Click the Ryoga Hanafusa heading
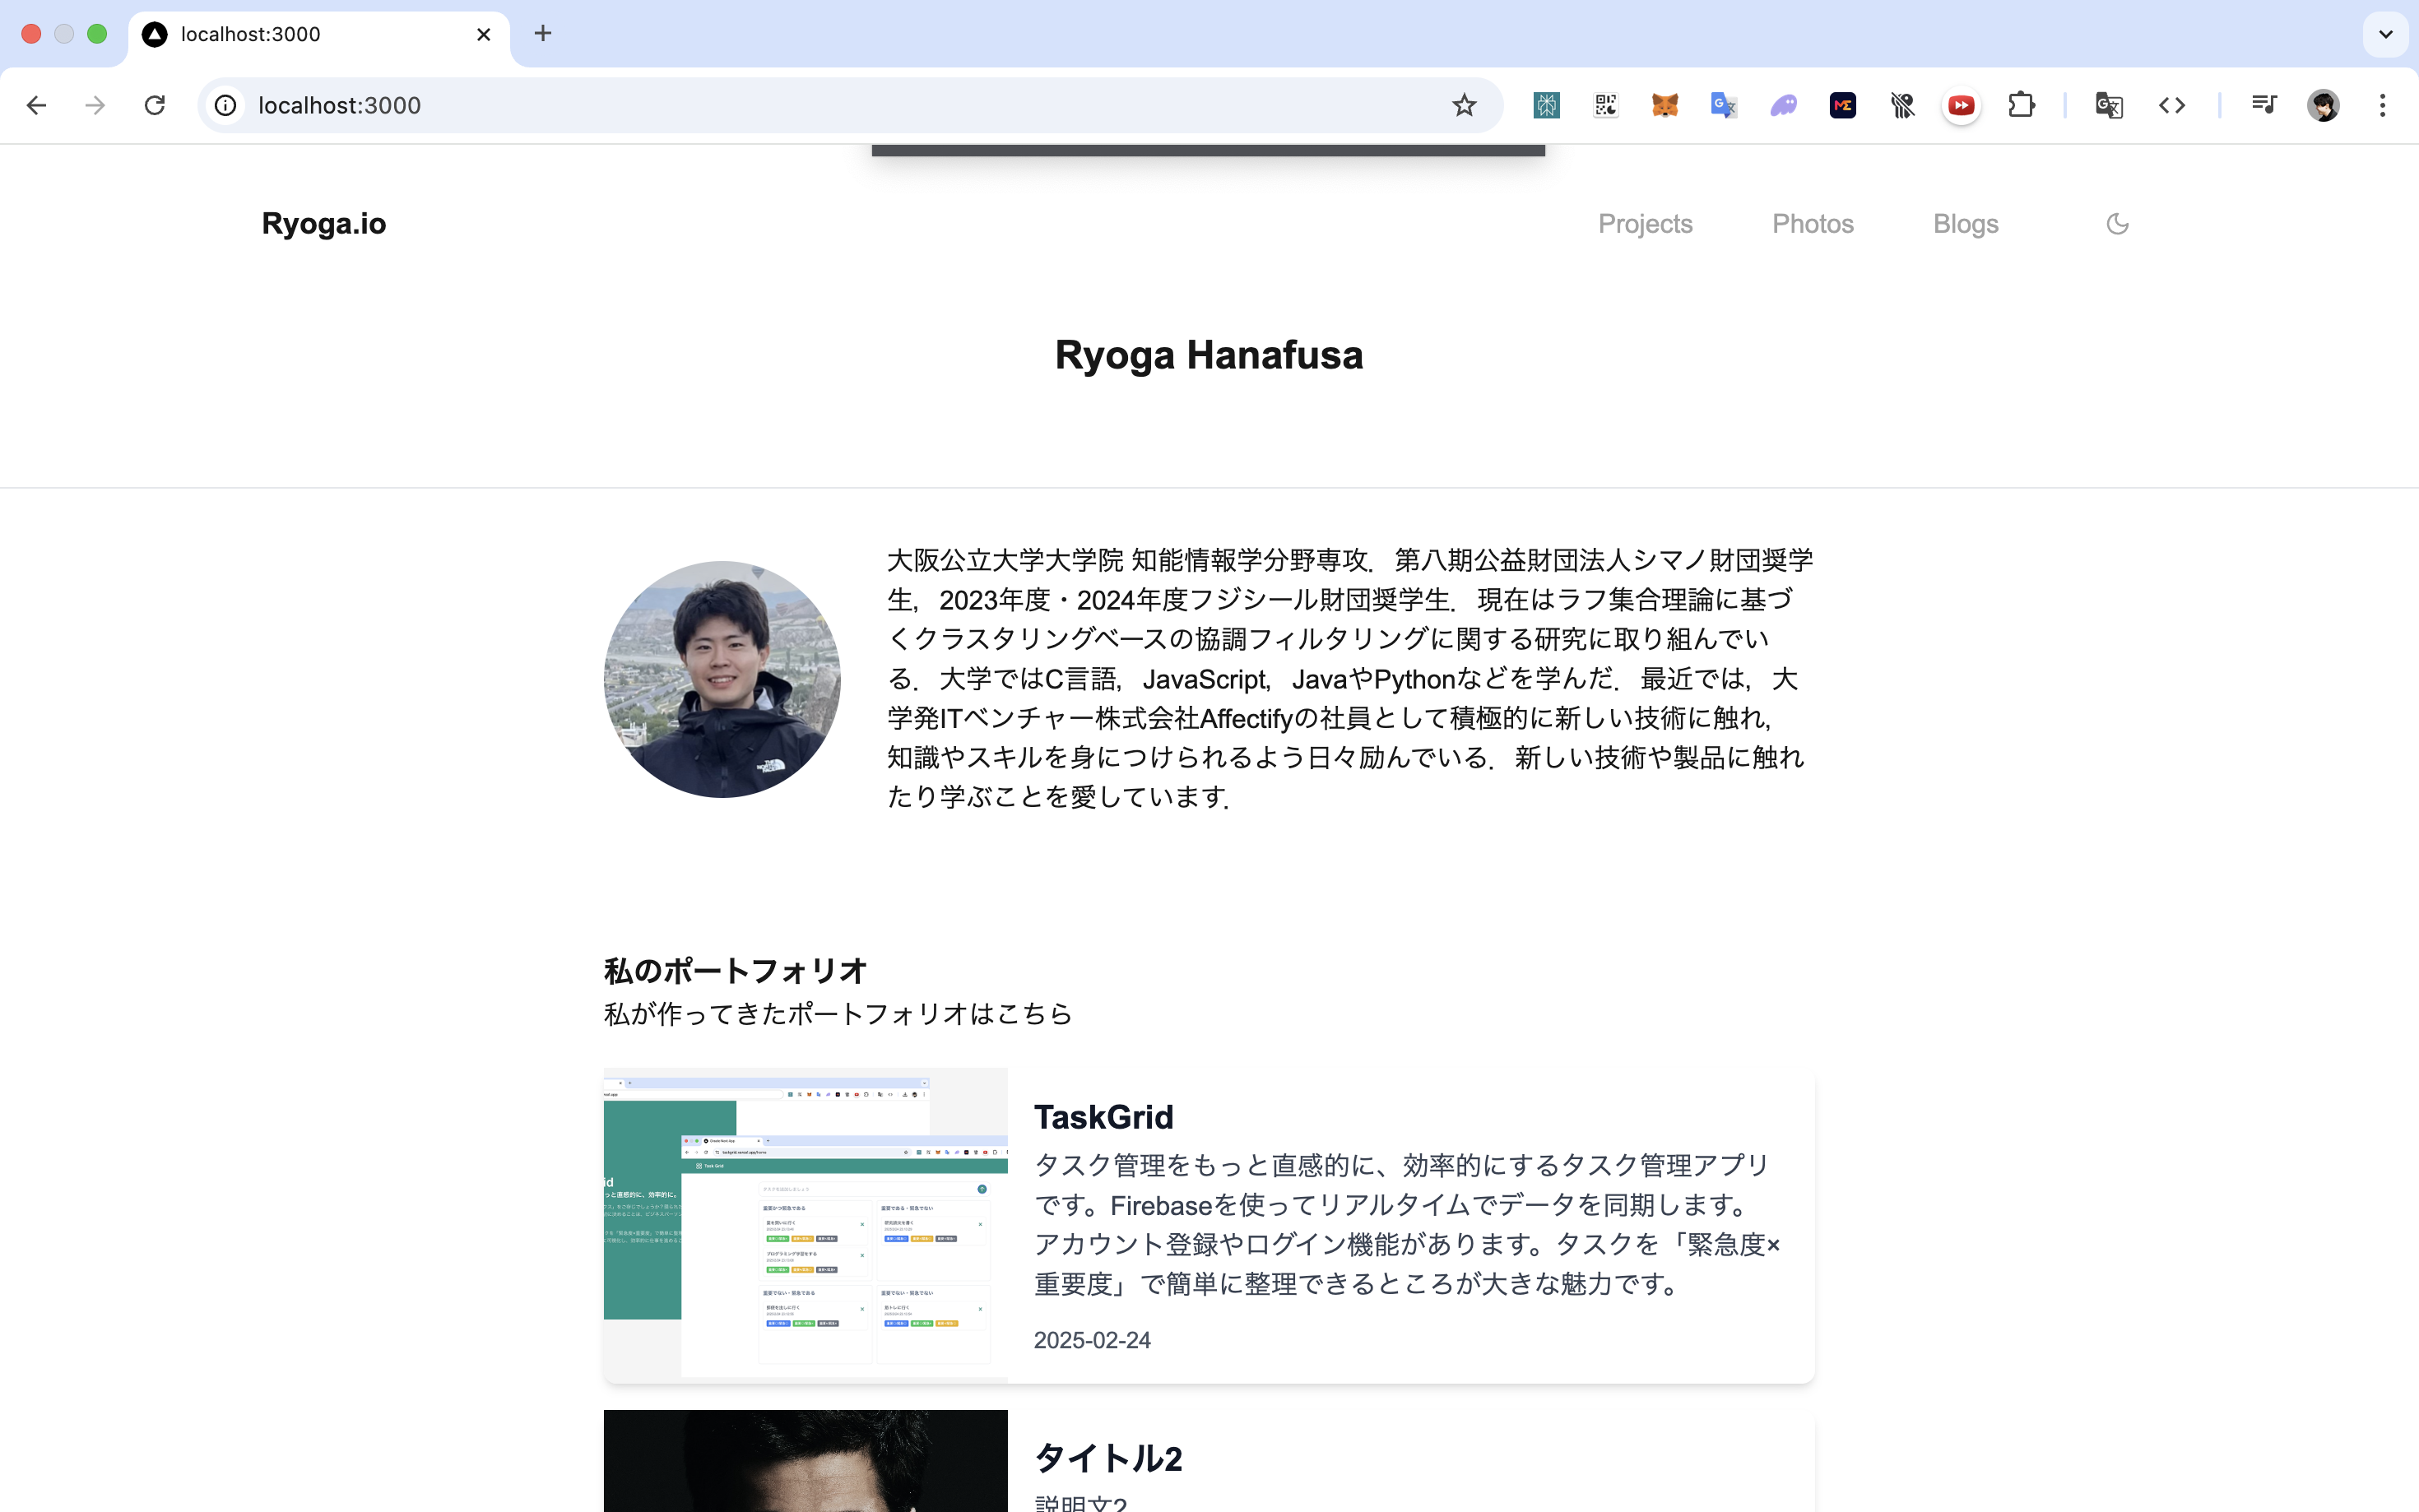Viewport: 2419px width, 1512px height. (x=1208, y=355)
